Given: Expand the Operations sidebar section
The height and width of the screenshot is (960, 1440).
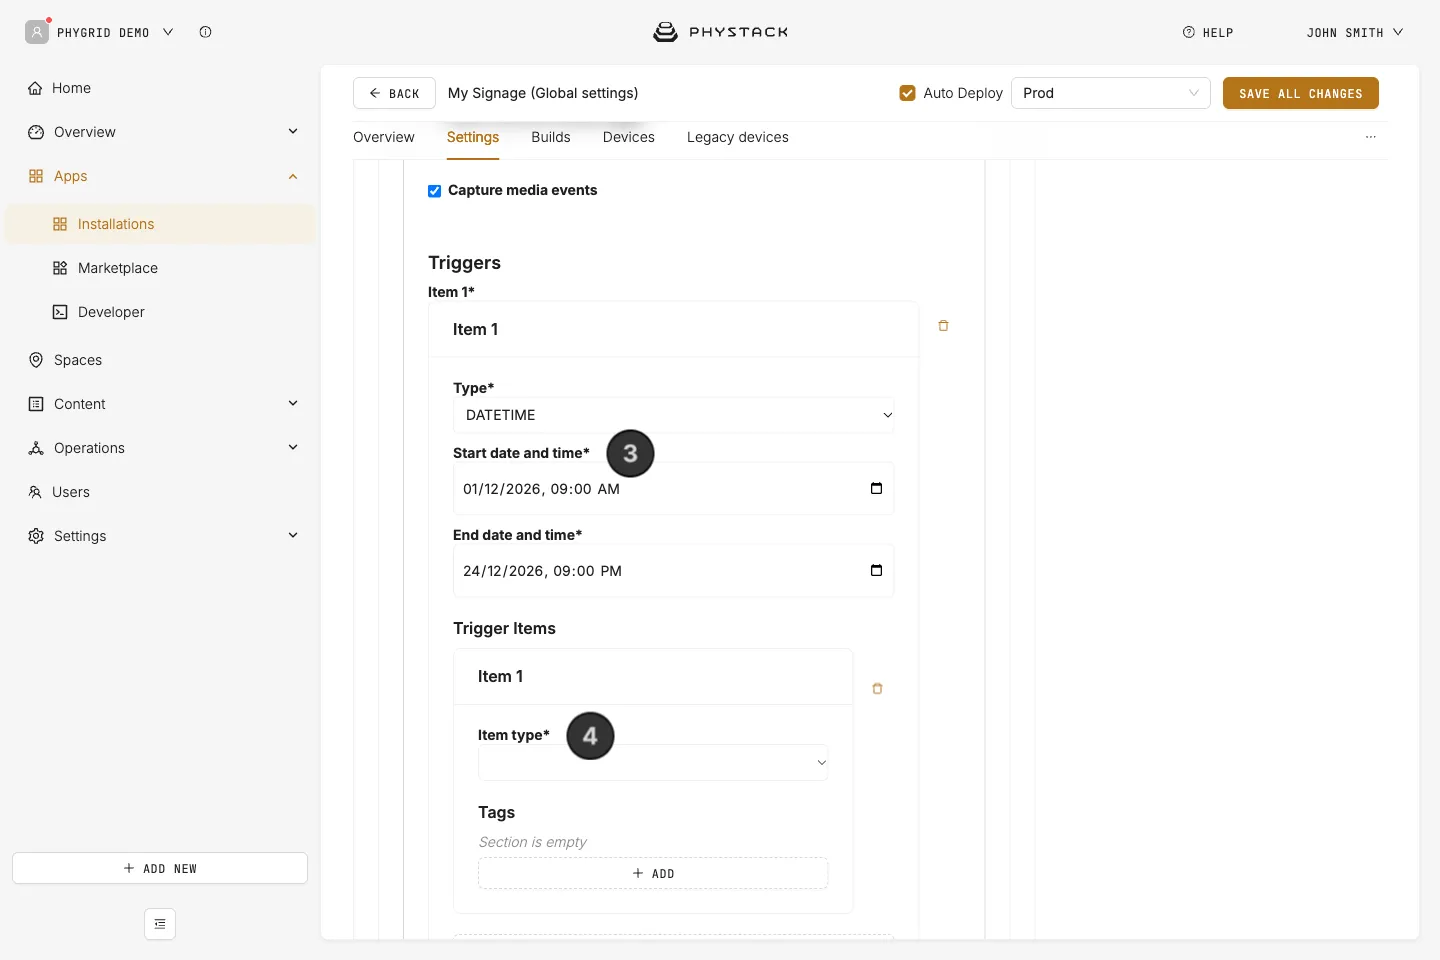Looking at the screenshot, I should (x=293, y=448).
